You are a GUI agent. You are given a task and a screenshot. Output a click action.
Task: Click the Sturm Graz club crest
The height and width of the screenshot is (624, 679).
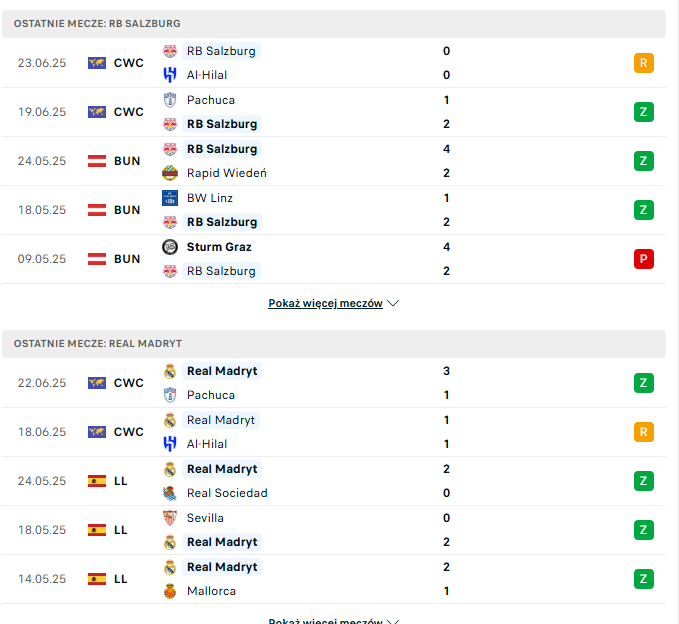tap(170, 247)
